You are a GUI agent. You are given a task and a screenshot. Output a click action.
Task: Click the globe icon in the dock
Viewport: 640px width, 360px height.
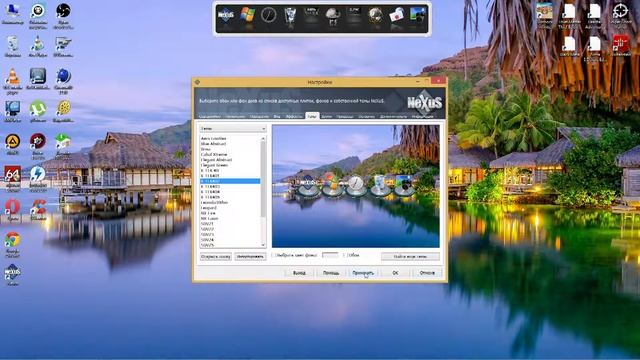coord(375,15)
